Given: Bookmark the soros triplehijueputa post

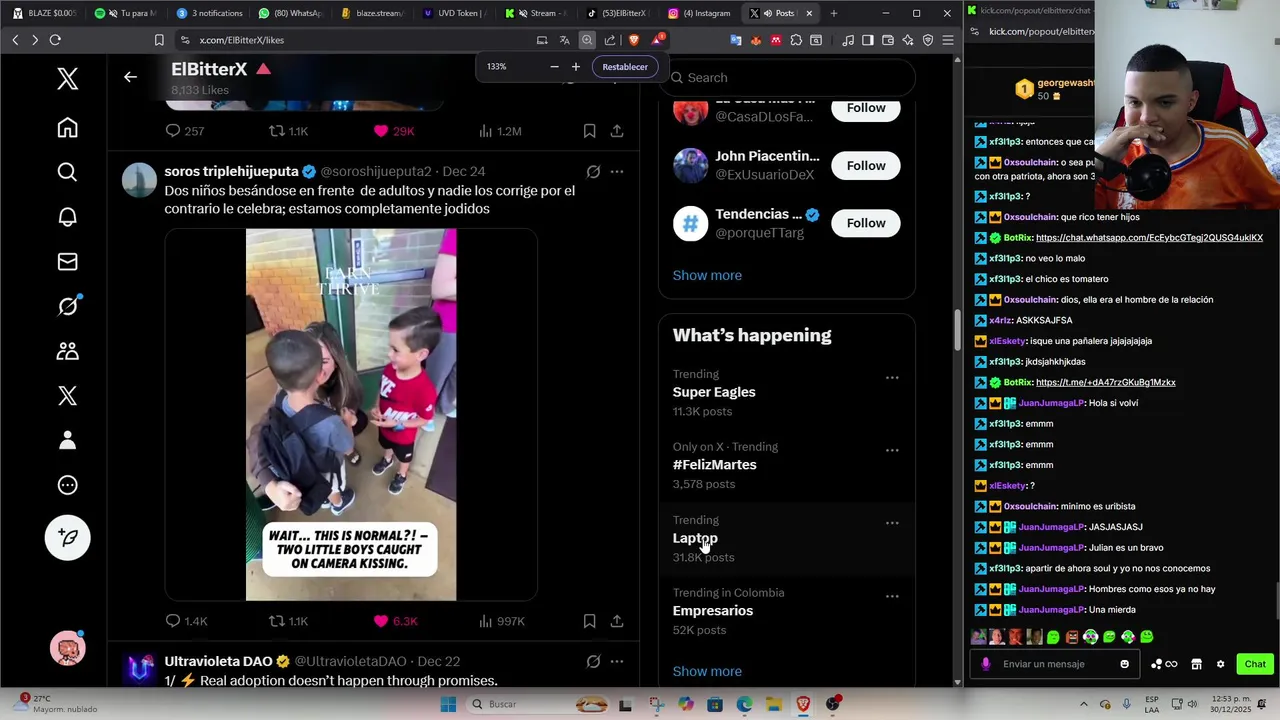Looking at the screenshot, I should (x=589, y=621).
